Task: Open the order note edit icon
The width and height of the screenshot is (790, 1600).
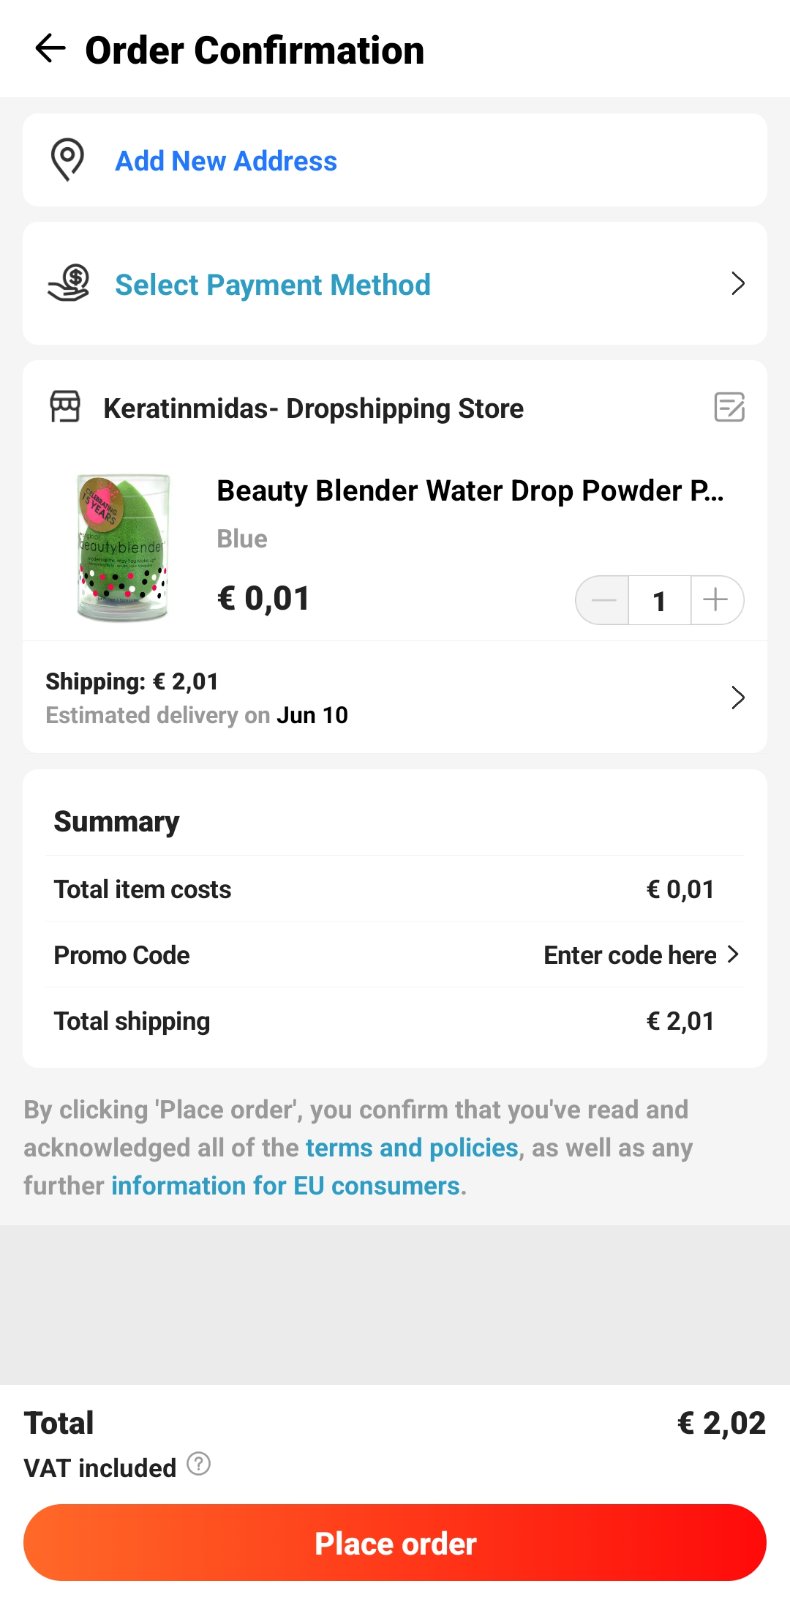Action: (729, 407)
